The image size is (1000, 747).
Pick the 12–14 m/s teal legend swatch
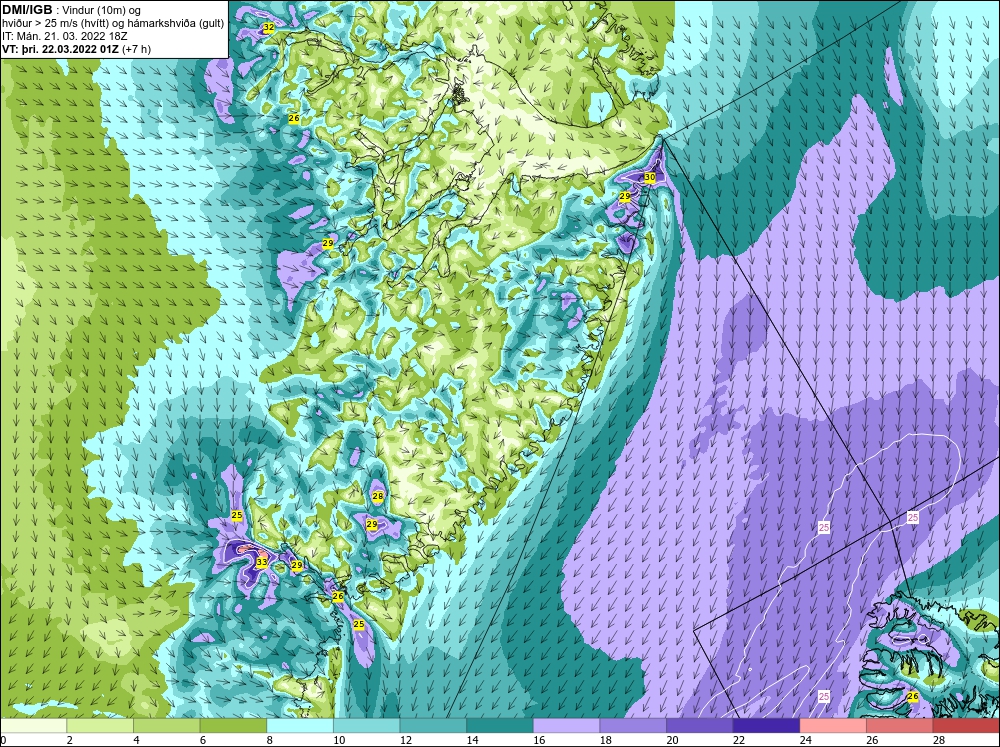433,726
